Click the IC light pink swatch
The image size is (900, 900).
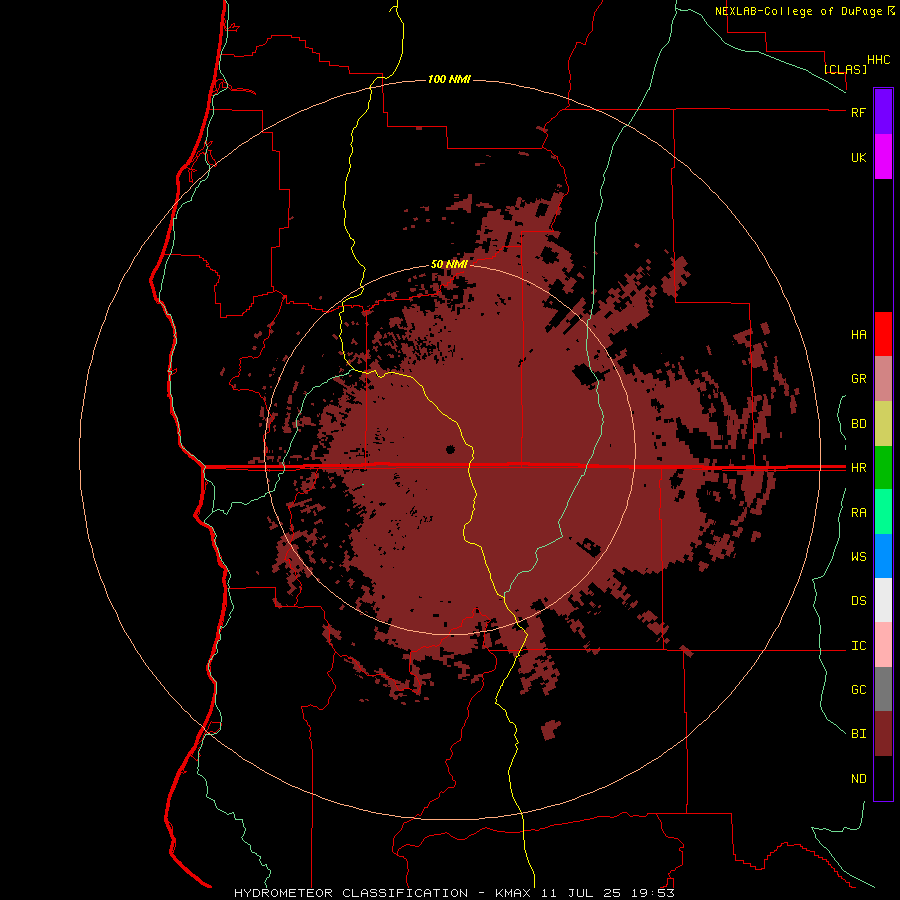click(883, 645)
